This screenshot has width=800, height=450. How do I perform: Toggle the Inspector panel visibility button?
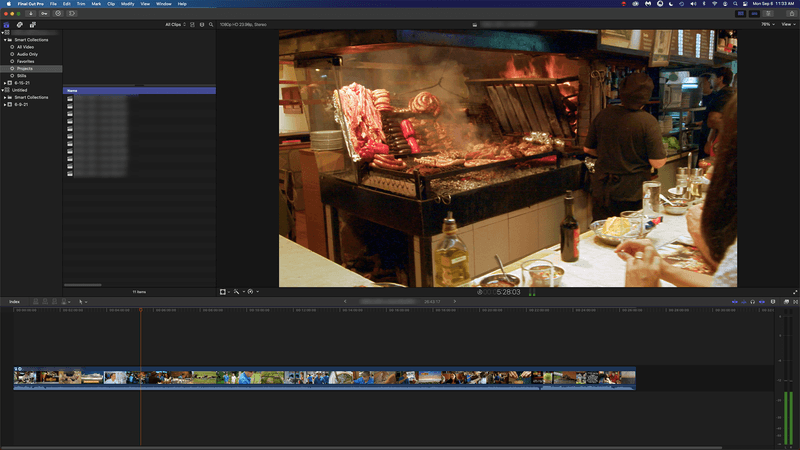pyautogui.click(x=768, y=14)
